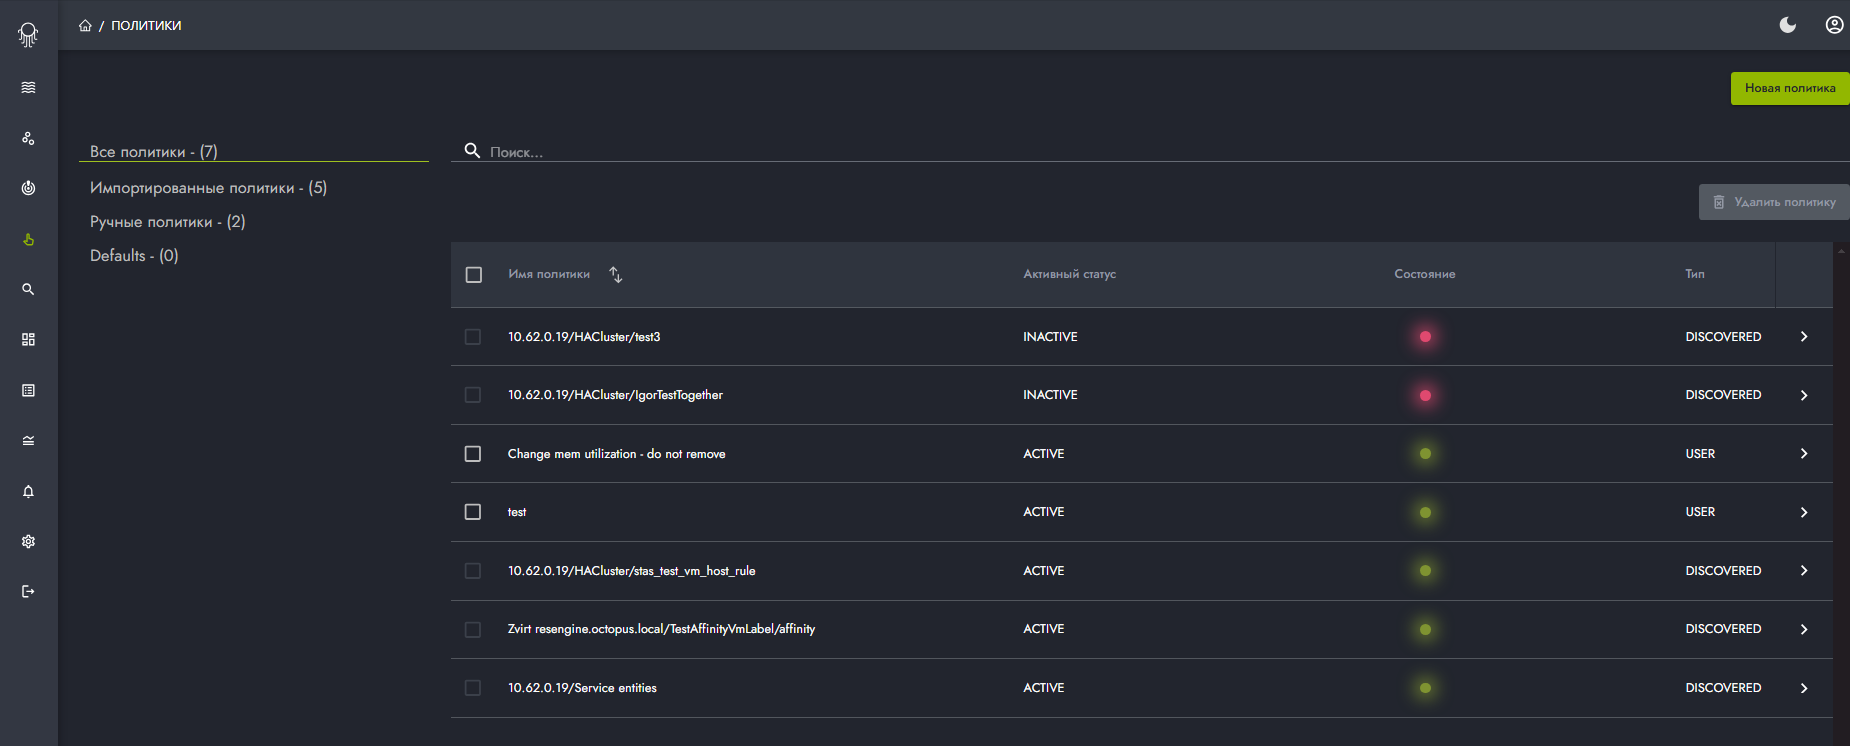Select Ручные политики (2) filter
Viewport: 1850px width, 746px height.
pyautogui.click(x=167, y=222)
